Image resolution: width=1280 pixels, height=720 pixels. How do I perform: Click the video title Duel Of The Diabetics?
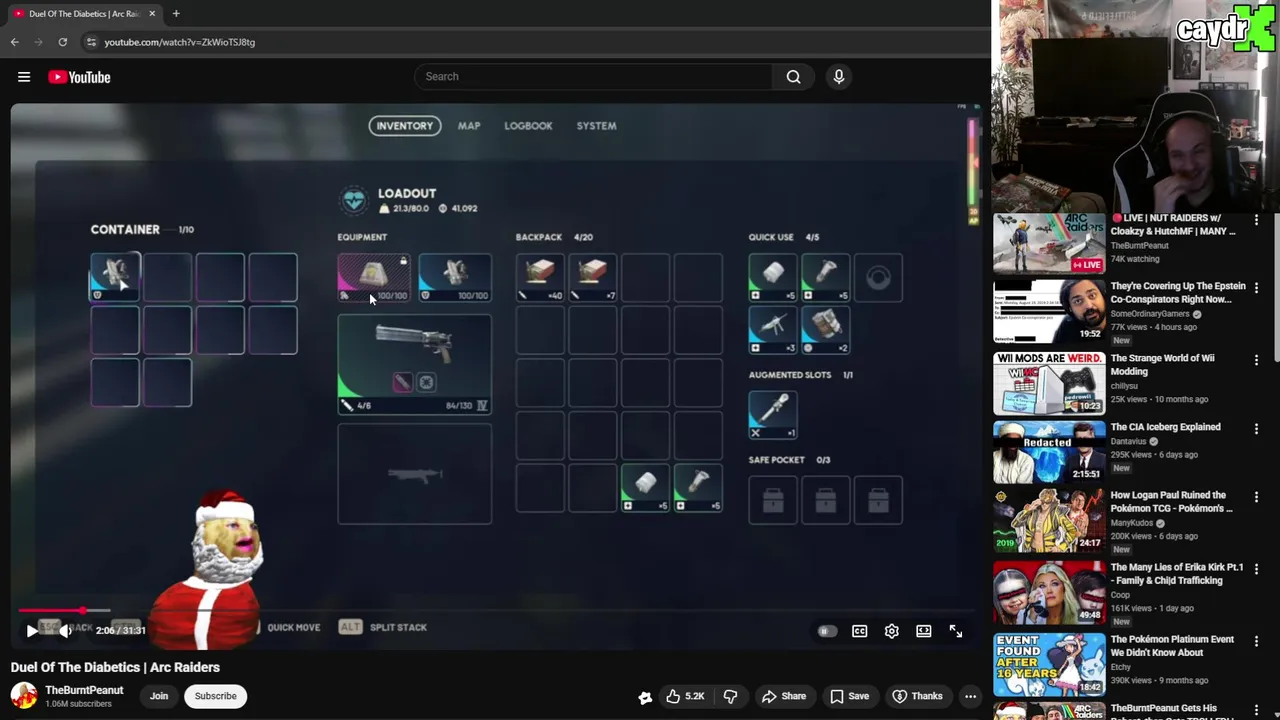(115, 667)
